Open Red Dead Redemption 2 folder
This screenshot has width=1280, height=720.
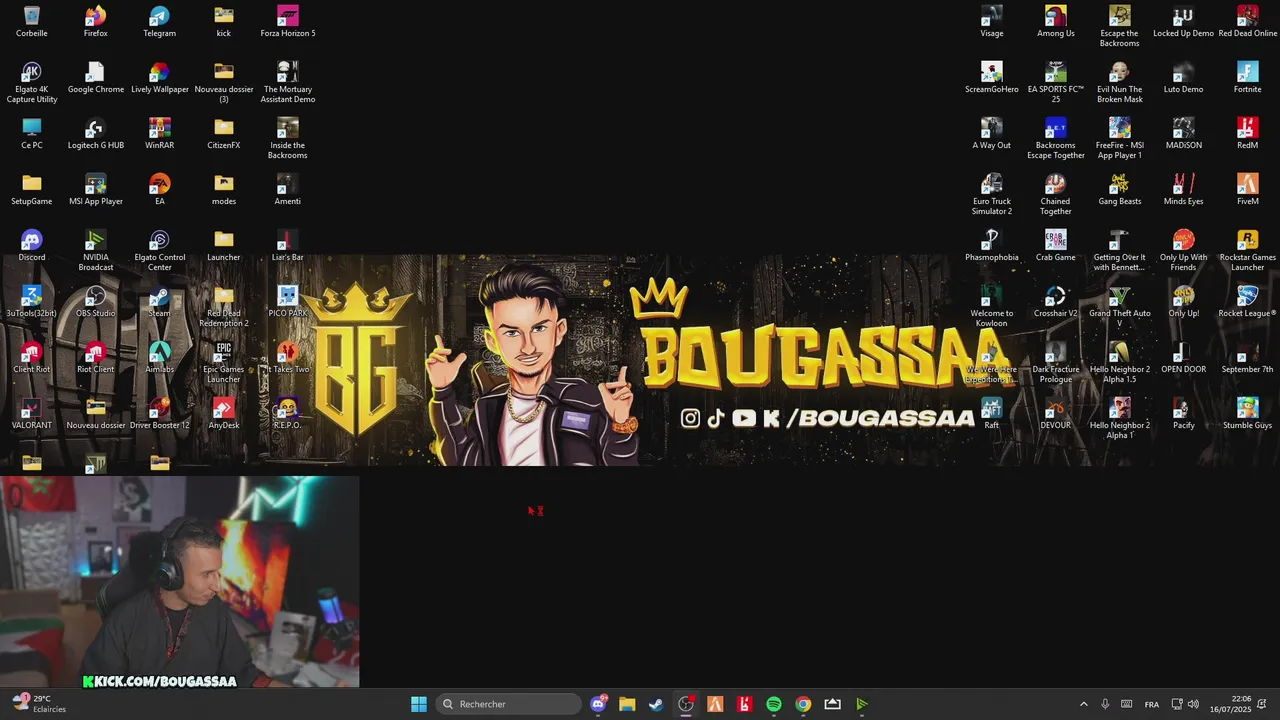point(224,307)
